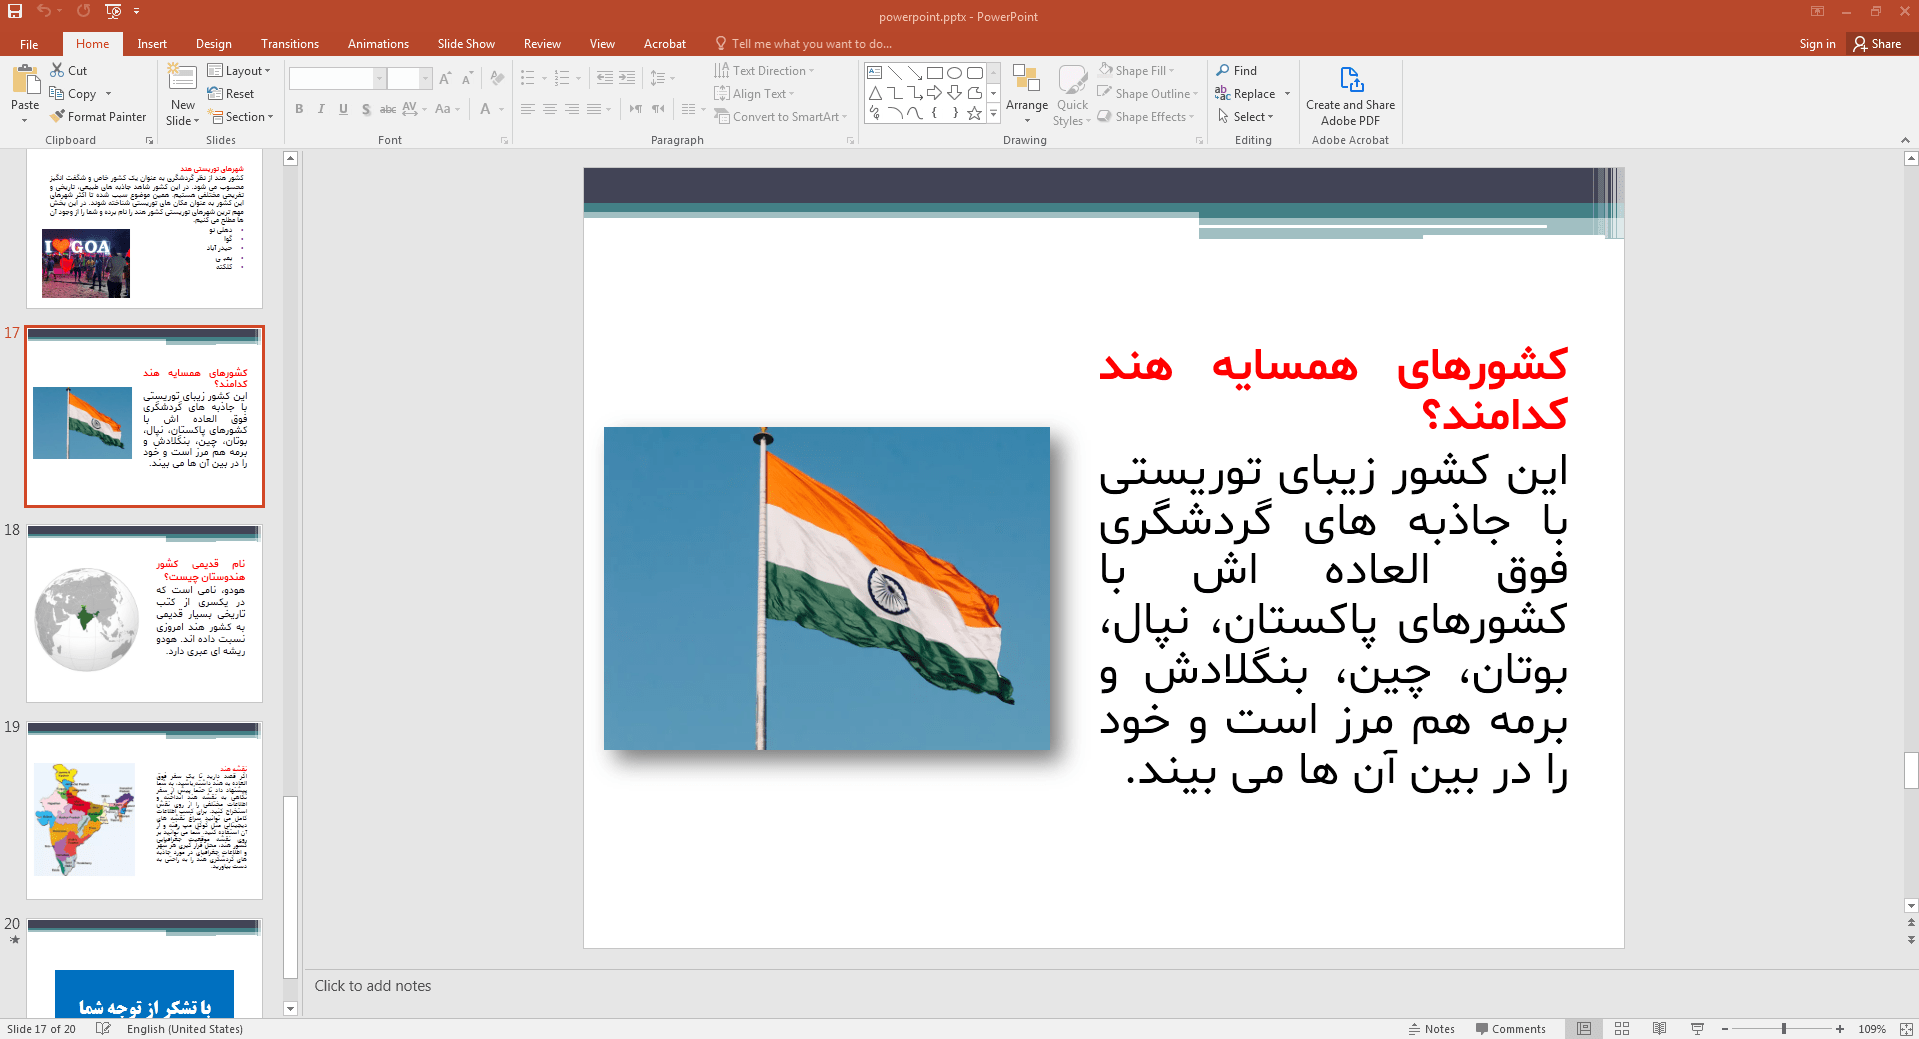Select the text box shape in the gallery
This screenshot has width=1919, height=1039.
pos(875,73)
